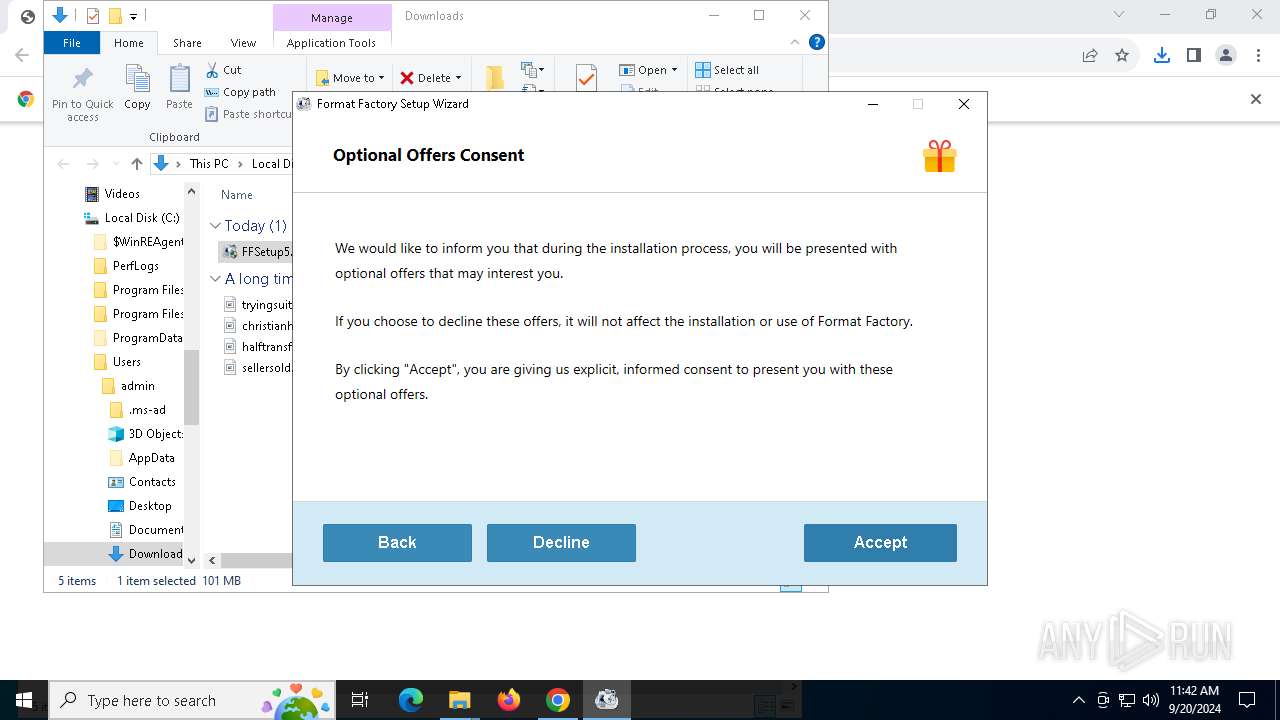Open File Explorer help icon
Image resolution: width=1280 pixels, height=720 pixels.
(x=817, y=42)
